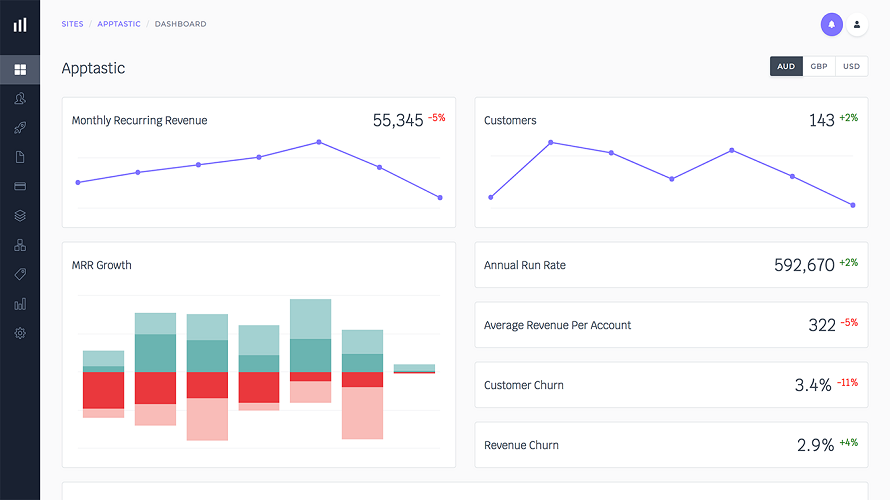Open the bar chart reports icon in sidebar
This screenshot has height=500, width=890.
click(20, 304)
